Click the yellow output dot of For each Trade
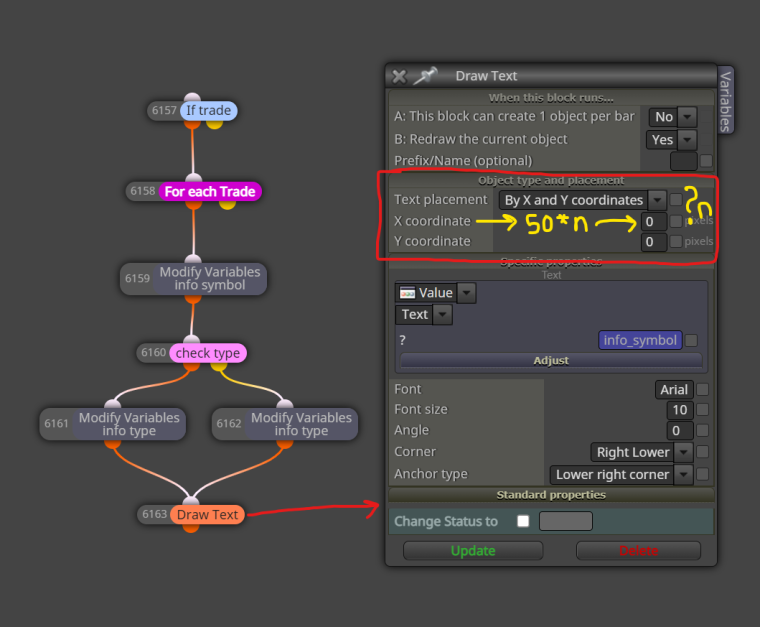This screenshot has height=627, width=760. click(x=227, y=204)
